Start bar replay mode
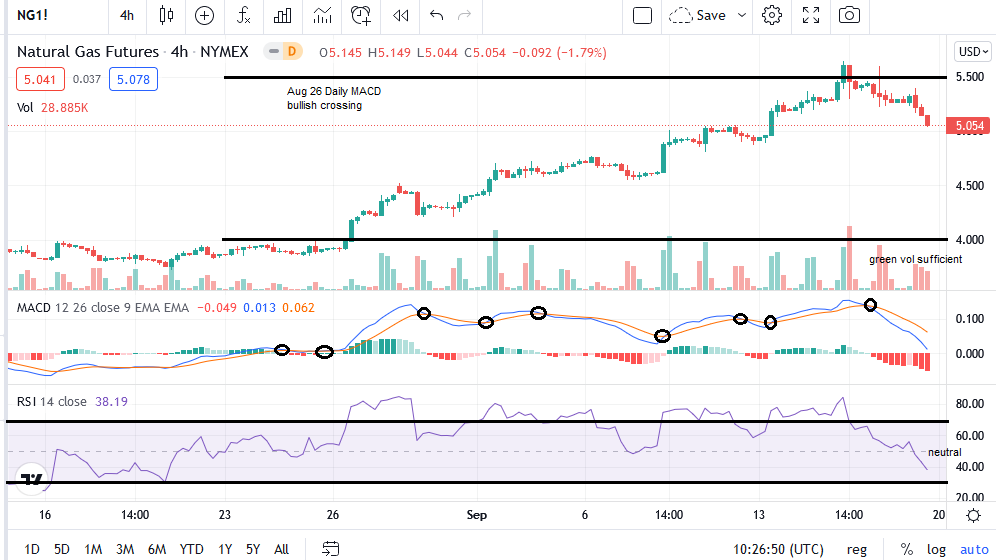Viewport: 996px width, 560px height. [x=400, y=15]
